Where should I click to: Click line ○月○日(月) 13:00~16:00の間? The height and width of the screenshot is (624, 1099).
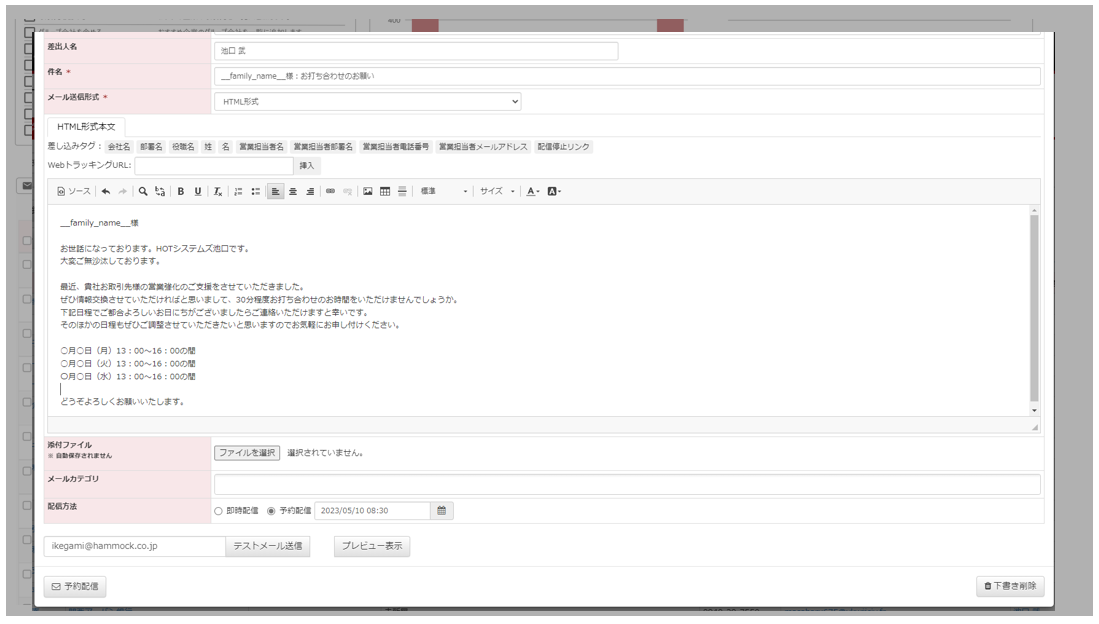pos(128,351)
